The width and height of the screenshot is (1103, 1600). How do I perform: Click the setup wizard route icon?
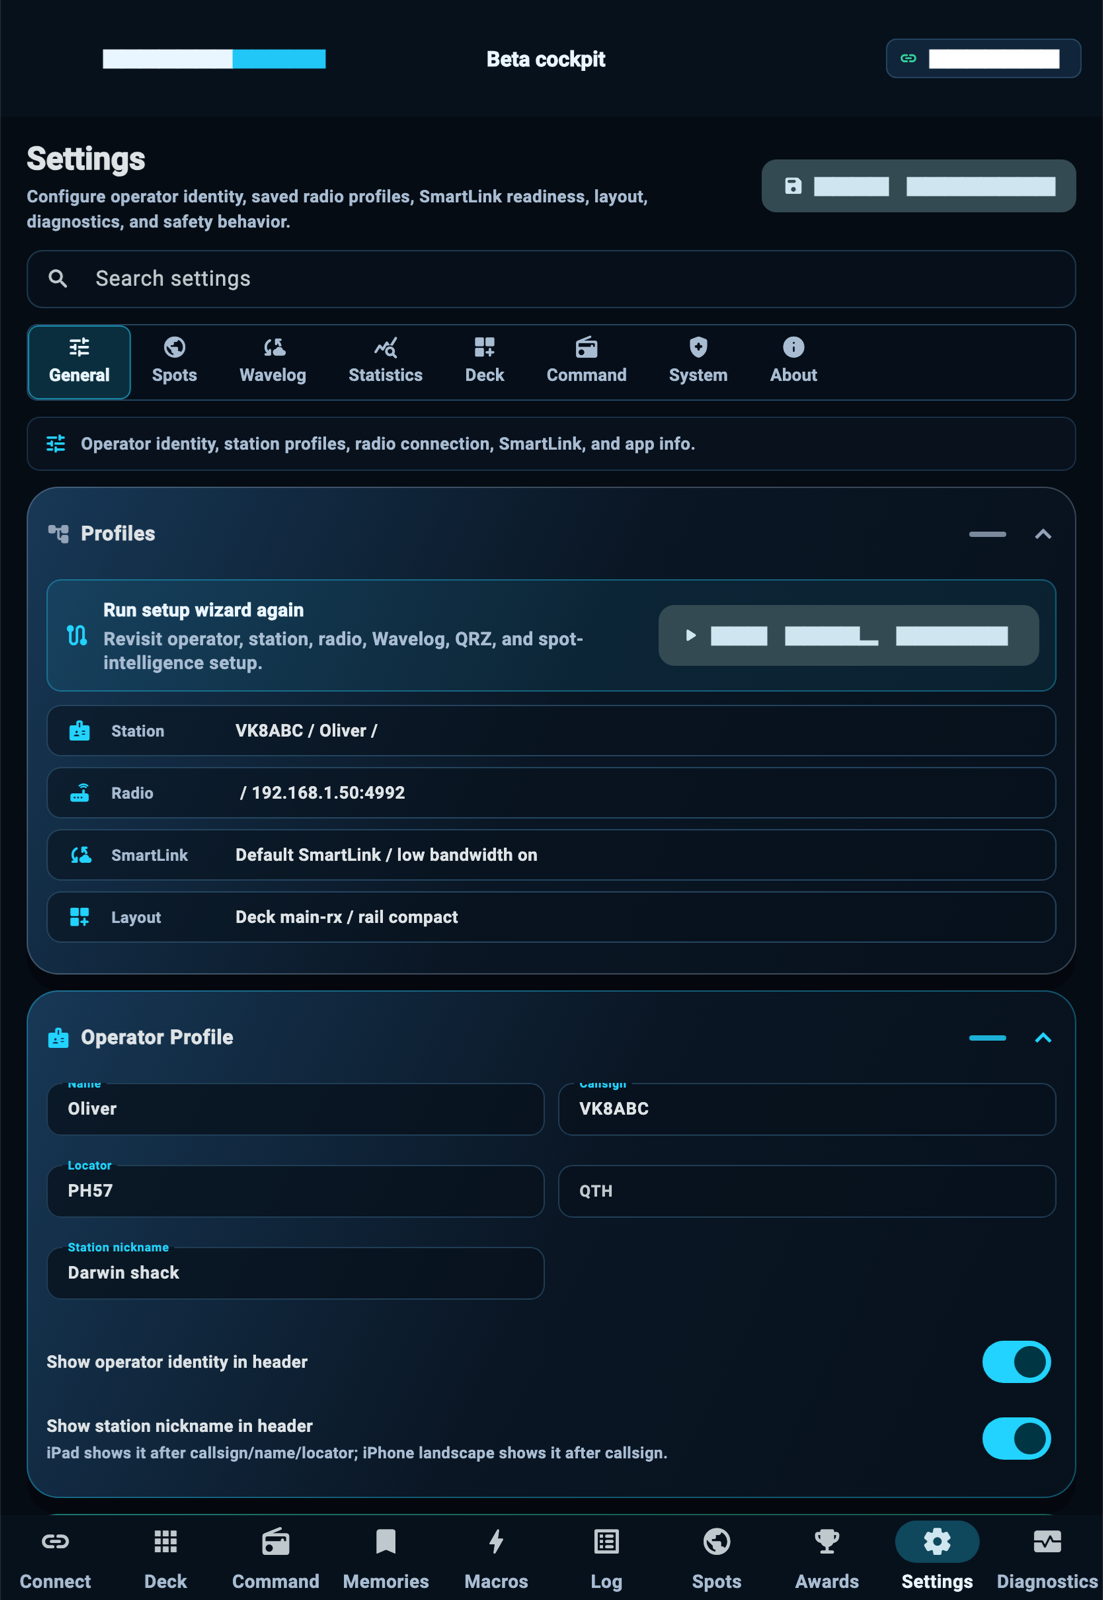coord(77,635)
